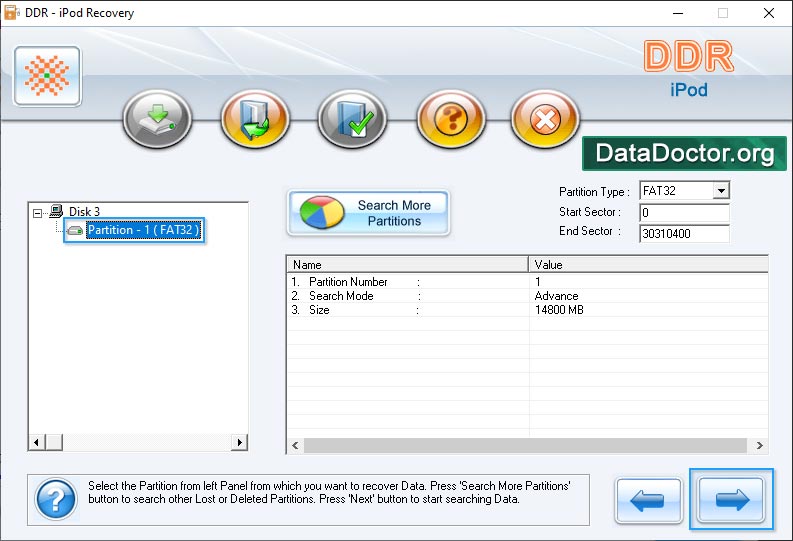Click the tree panel scrollbar thumb
This screenshot has width=793, height=541.
(x=54, y=442)
